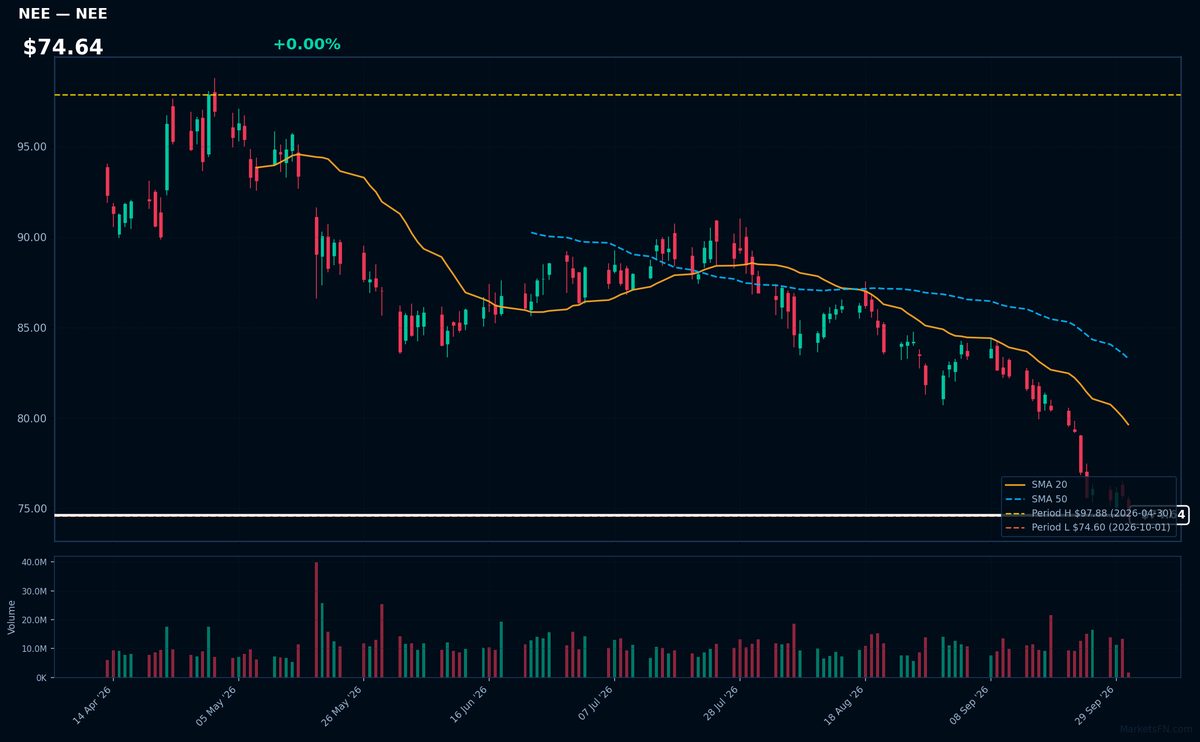Select the $74.64 current price
Viewport: 1200px width, 742px height.
tap(63, 47)
